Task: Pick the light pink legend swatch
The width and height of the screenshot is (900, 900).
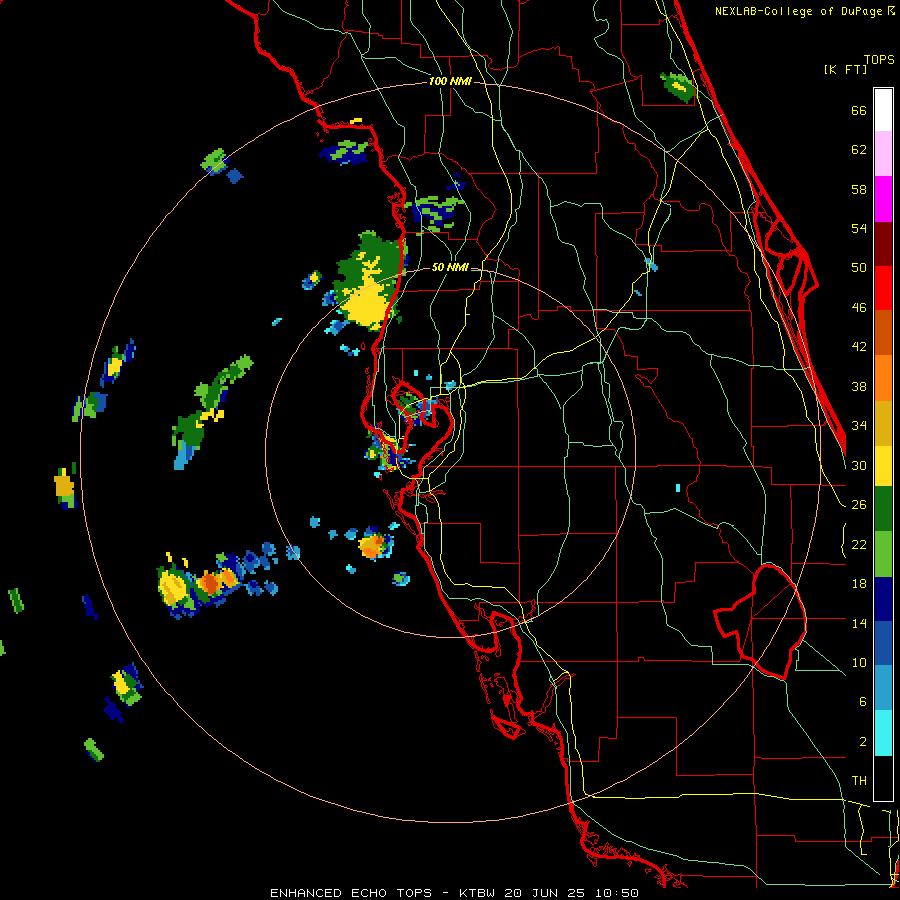Action: (883, 154)
